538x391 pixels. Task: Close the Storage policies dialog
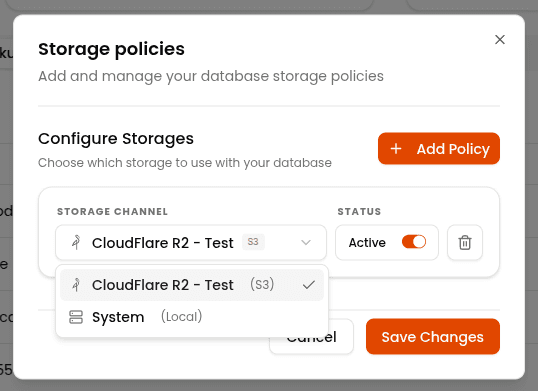coord(500,40)
